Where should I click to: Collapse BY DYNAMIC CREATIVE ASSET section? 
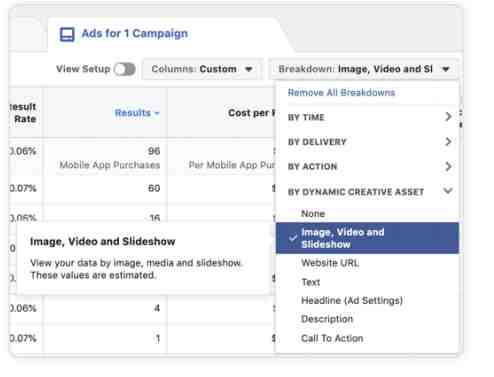(x=448, y=191)
